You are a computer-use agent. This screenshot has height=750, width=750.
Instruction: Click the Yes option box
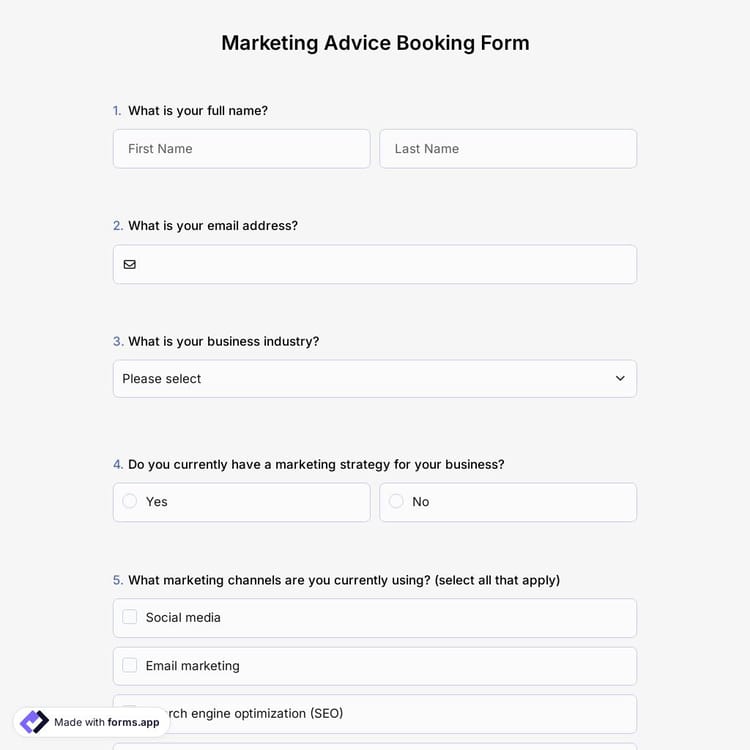241,502
